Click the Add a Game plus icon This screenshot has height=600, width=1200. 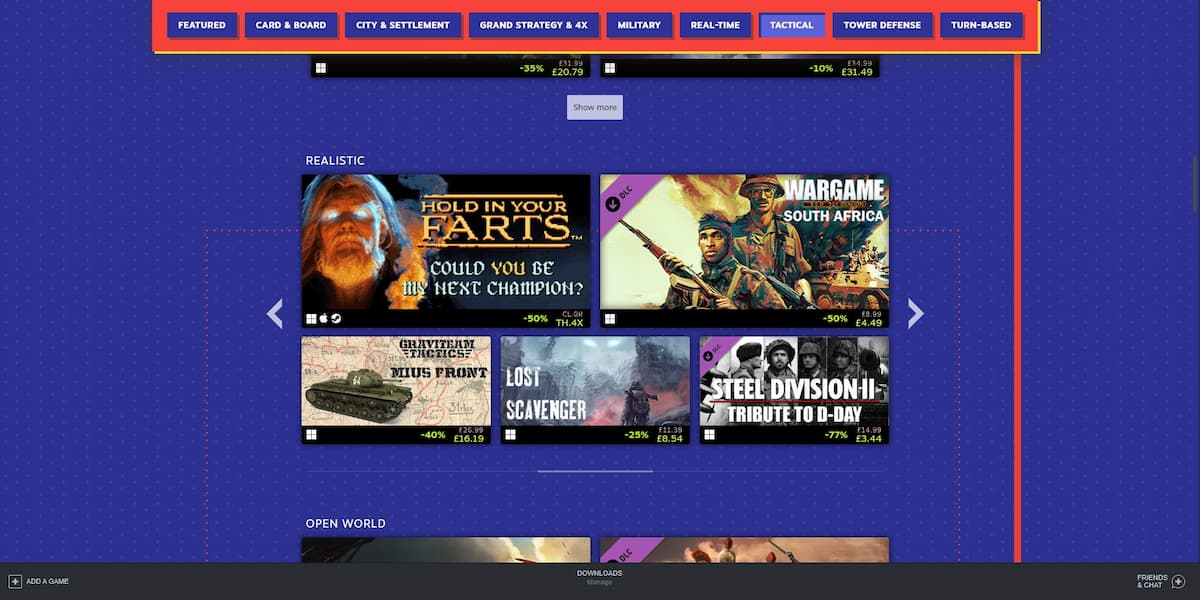(x=15, y=581)
